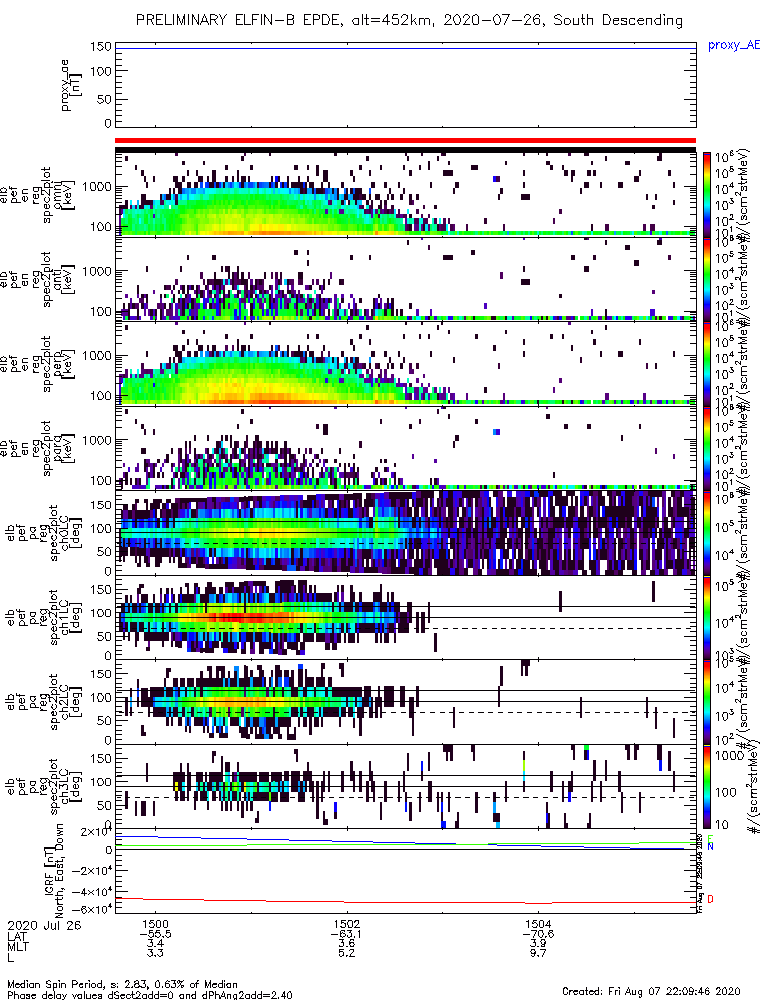Click the proxy_ae [nT] y-axis label
This screenshot has height=1000, width=775.
(71, 85)
